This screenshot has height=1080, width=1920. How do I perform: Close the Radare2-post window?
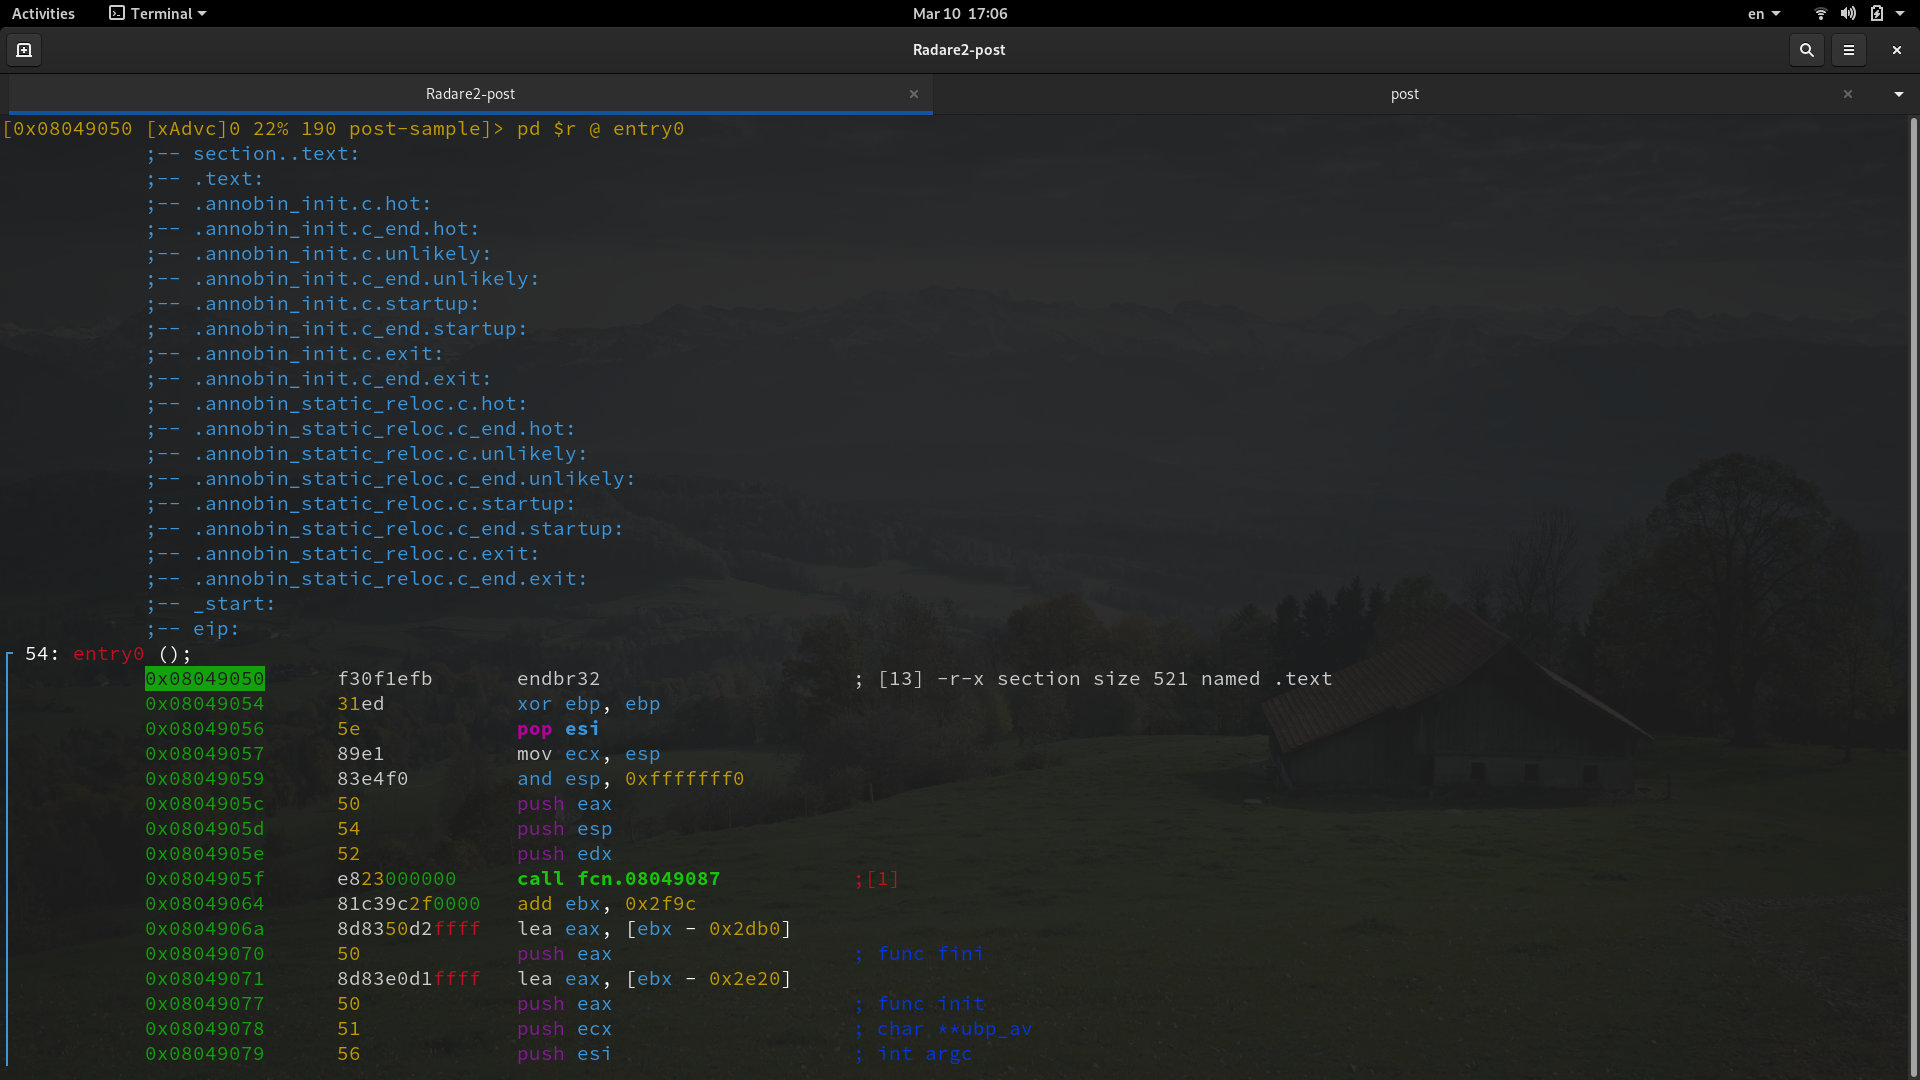1896,50
